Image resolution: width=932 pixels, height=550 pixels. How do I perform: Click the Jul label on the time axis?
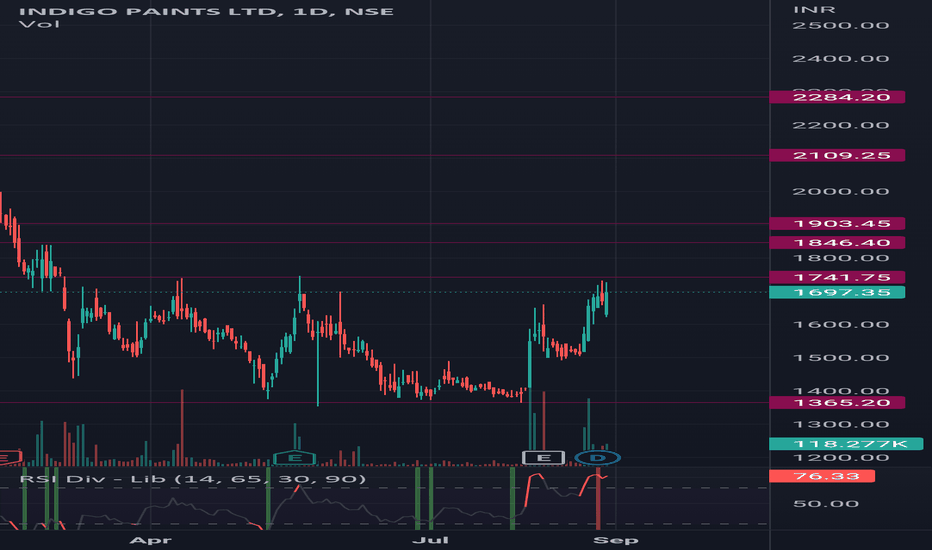click(x=430, y=540)
